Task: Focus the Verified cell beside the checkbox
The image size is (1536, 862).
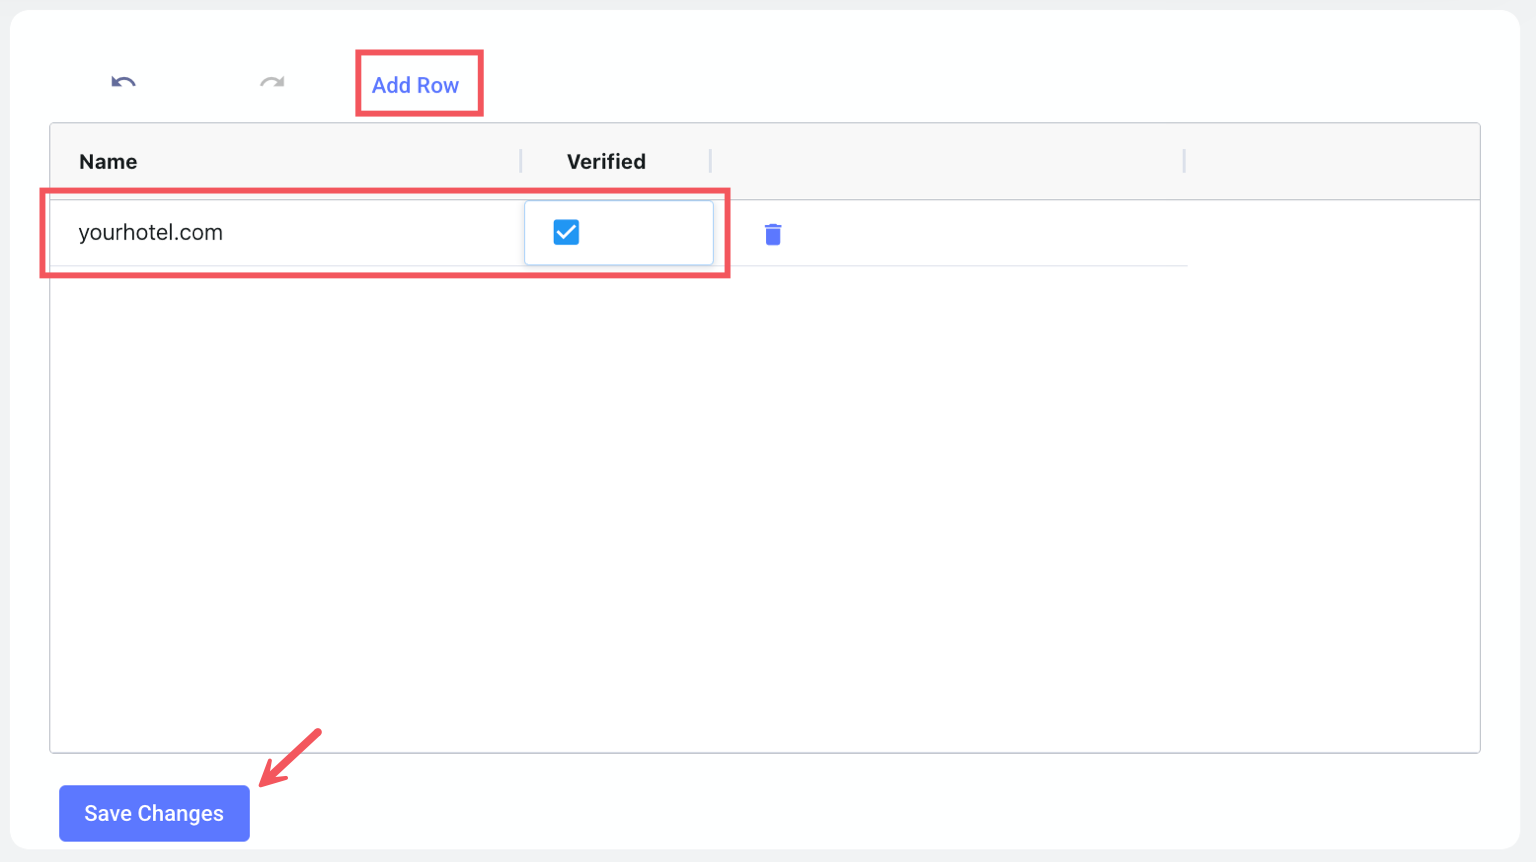Action: tap(650, 233)
